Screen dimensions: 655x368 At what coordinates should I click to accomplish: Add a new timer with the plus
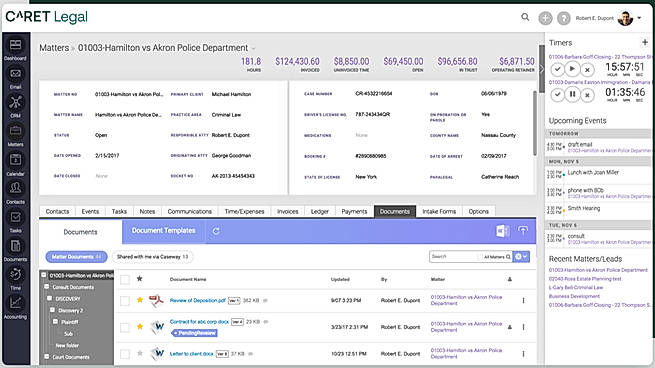point(645,42)
